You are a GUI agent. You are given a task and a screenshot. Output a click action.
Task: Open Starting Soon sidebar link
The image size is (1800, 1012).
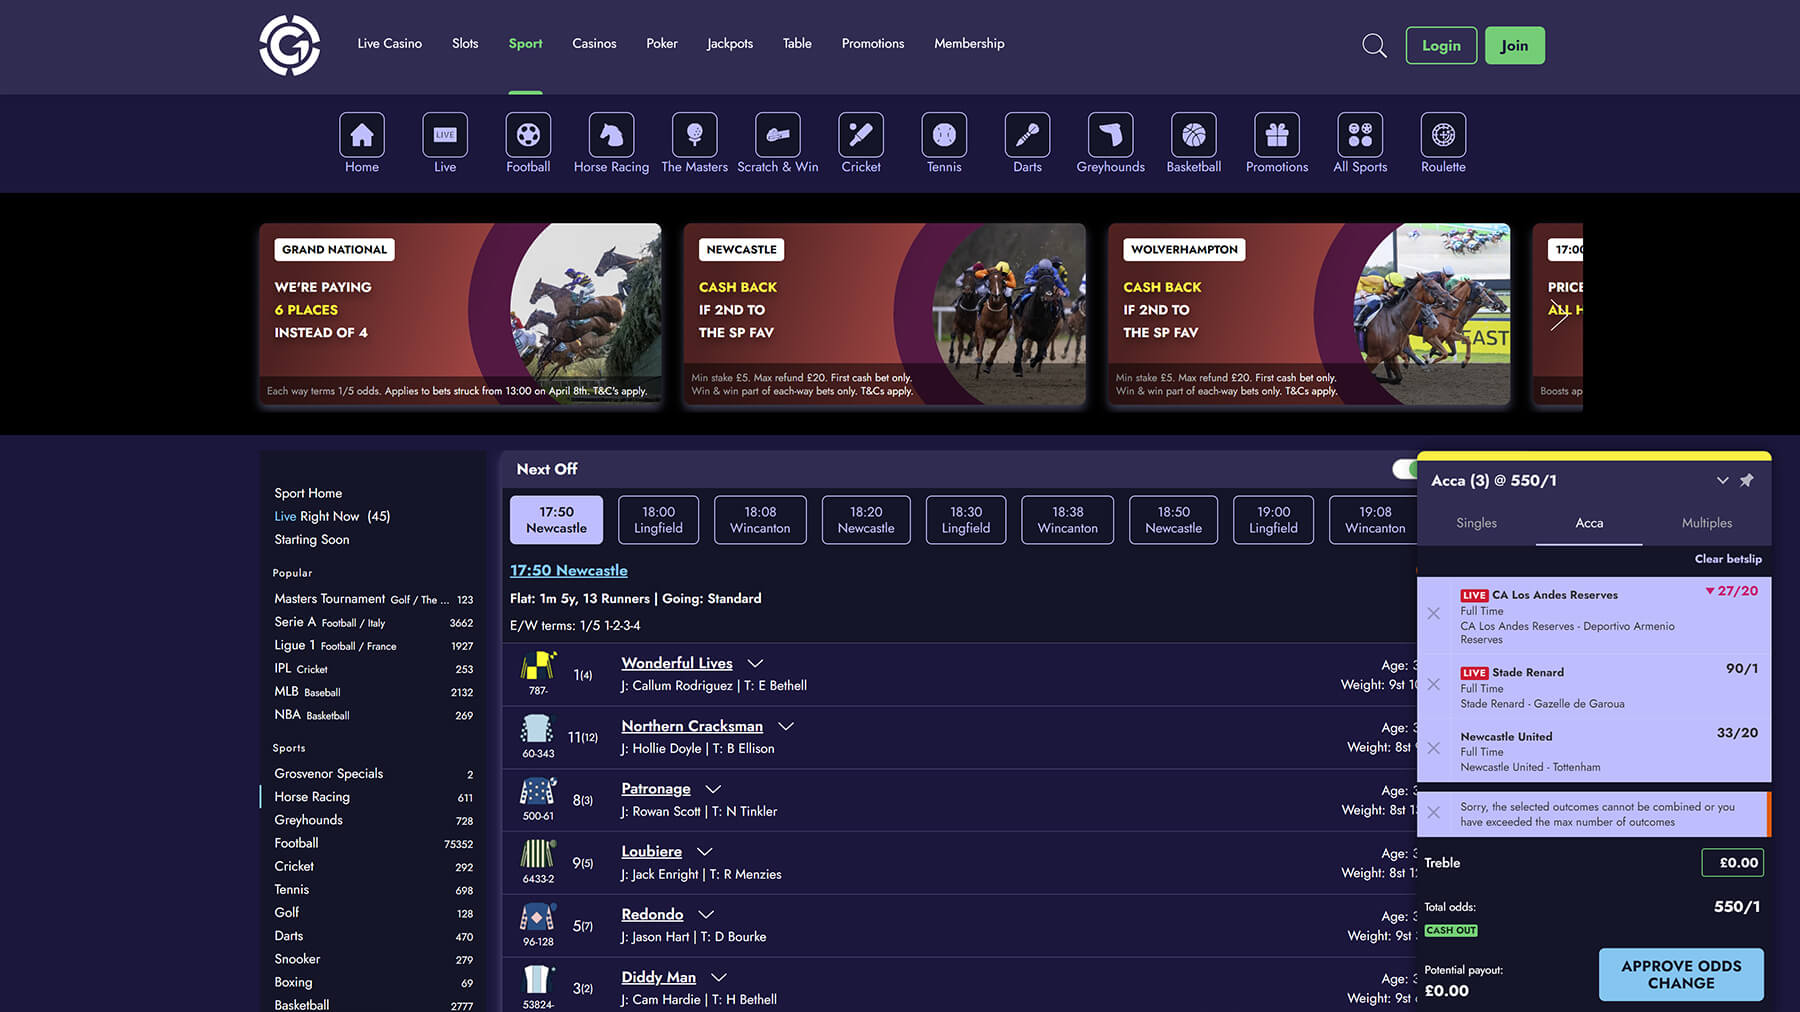[x=312, y=539]
